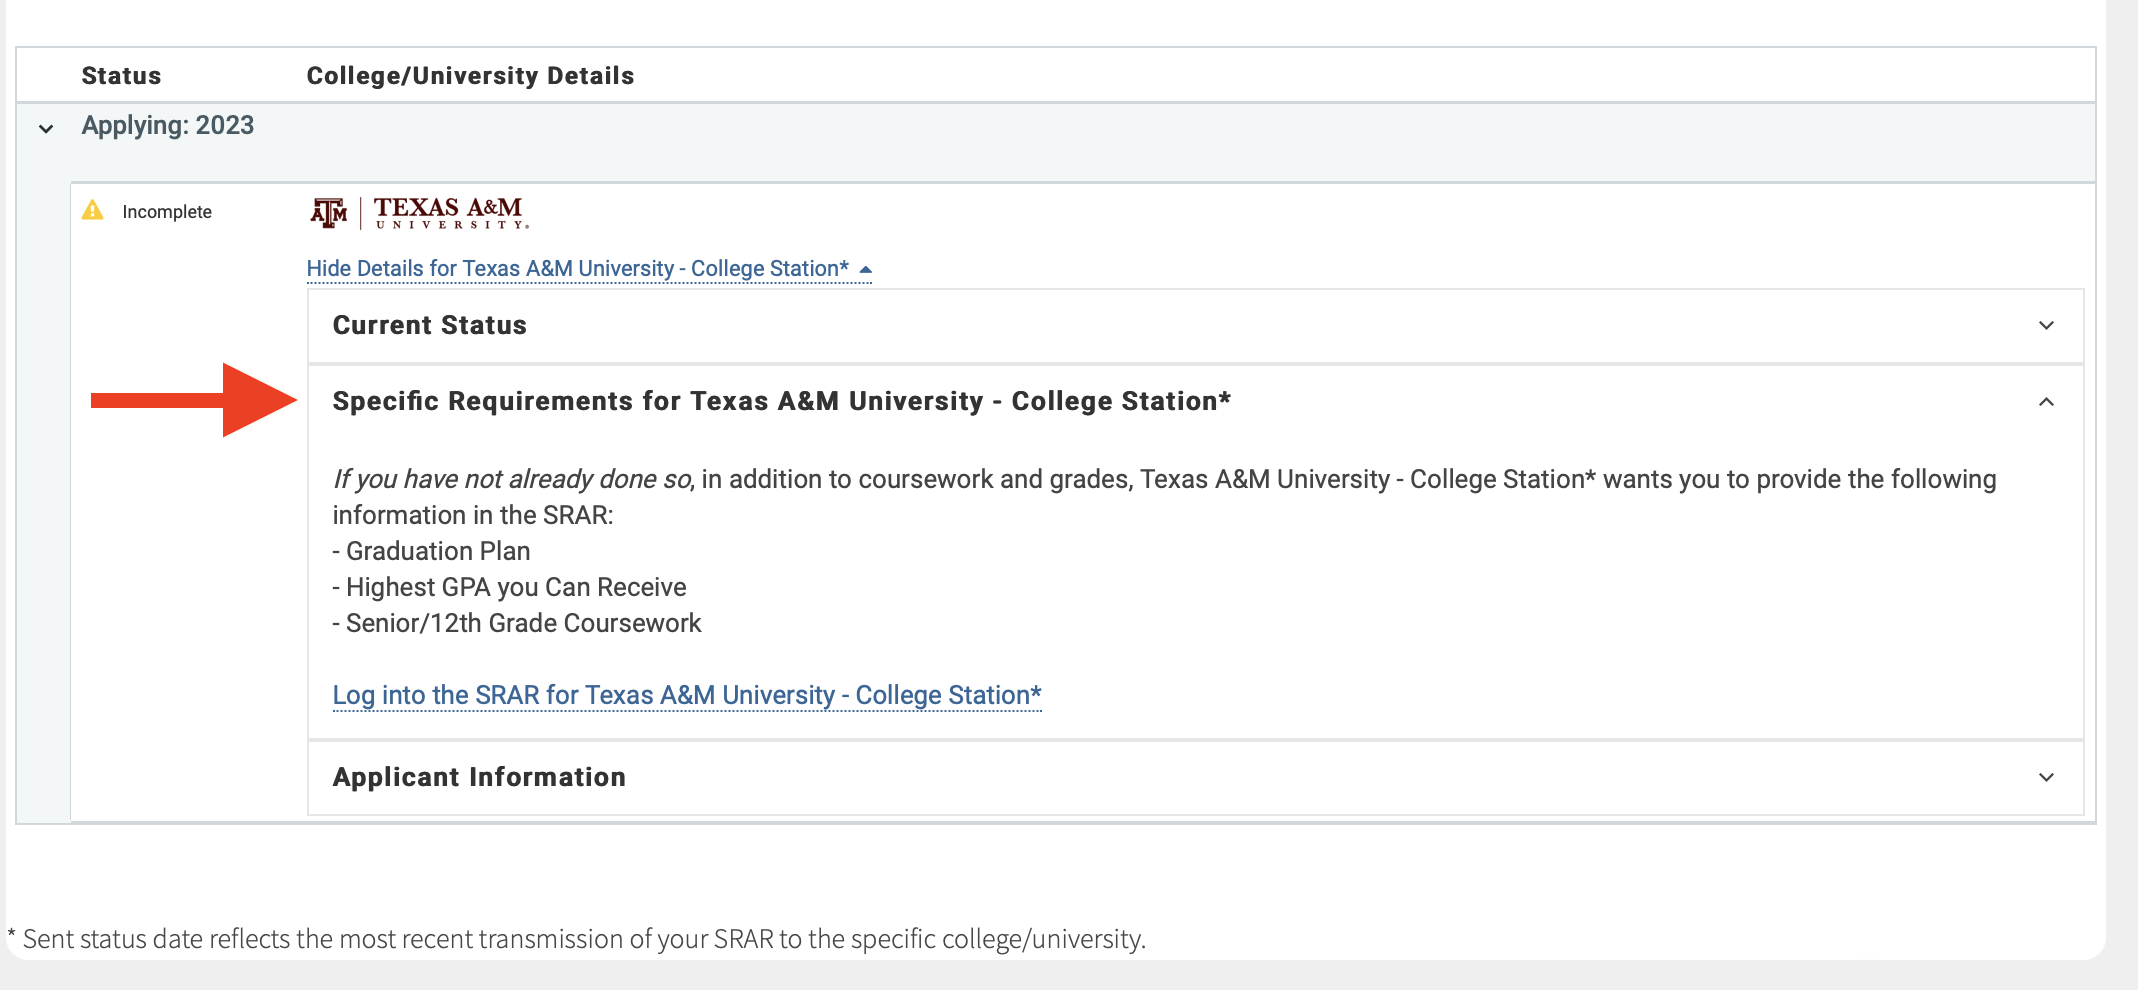Click the small triangle after Hide Details link

click(x=866, y=270)
